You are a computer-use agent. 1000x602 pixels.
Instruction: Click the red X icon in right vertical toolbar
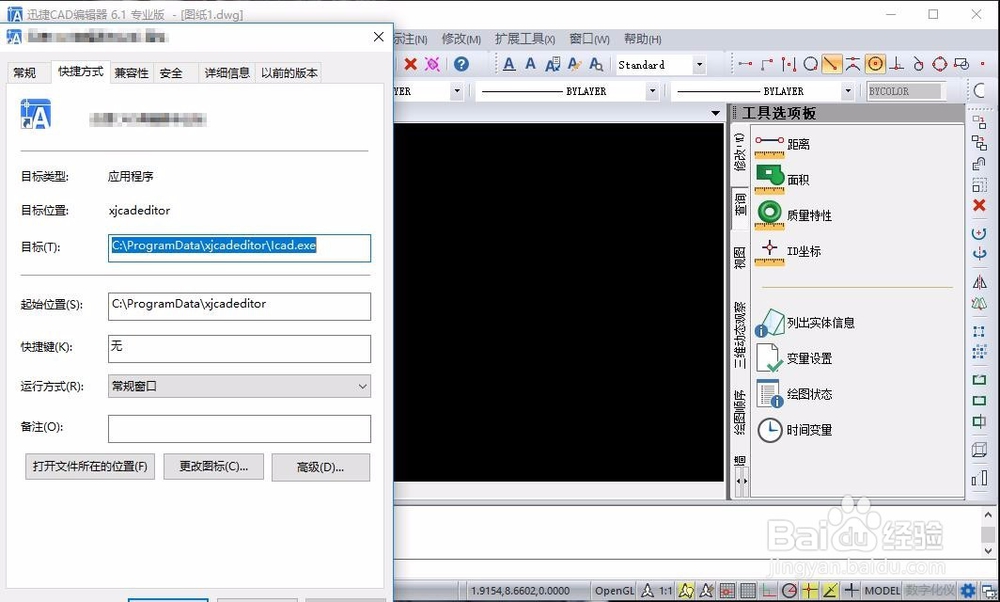979,205
